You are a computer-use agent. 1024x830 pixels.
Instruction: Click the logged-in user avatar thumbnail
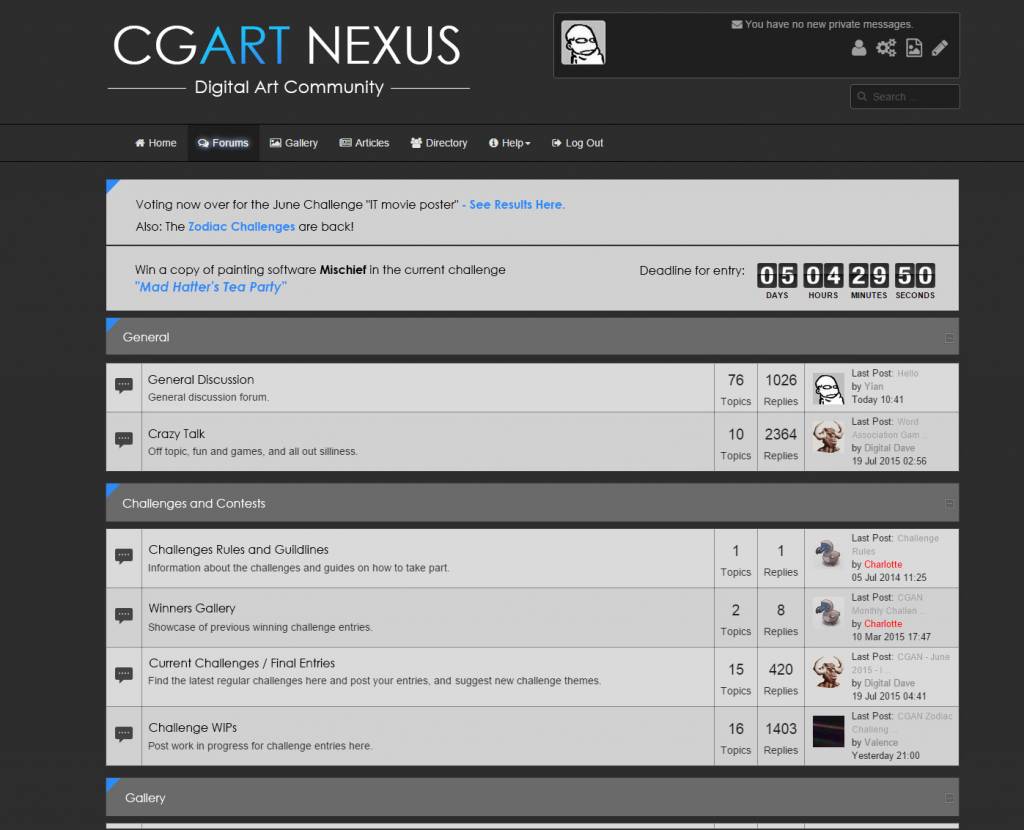[x=583, y=44]
